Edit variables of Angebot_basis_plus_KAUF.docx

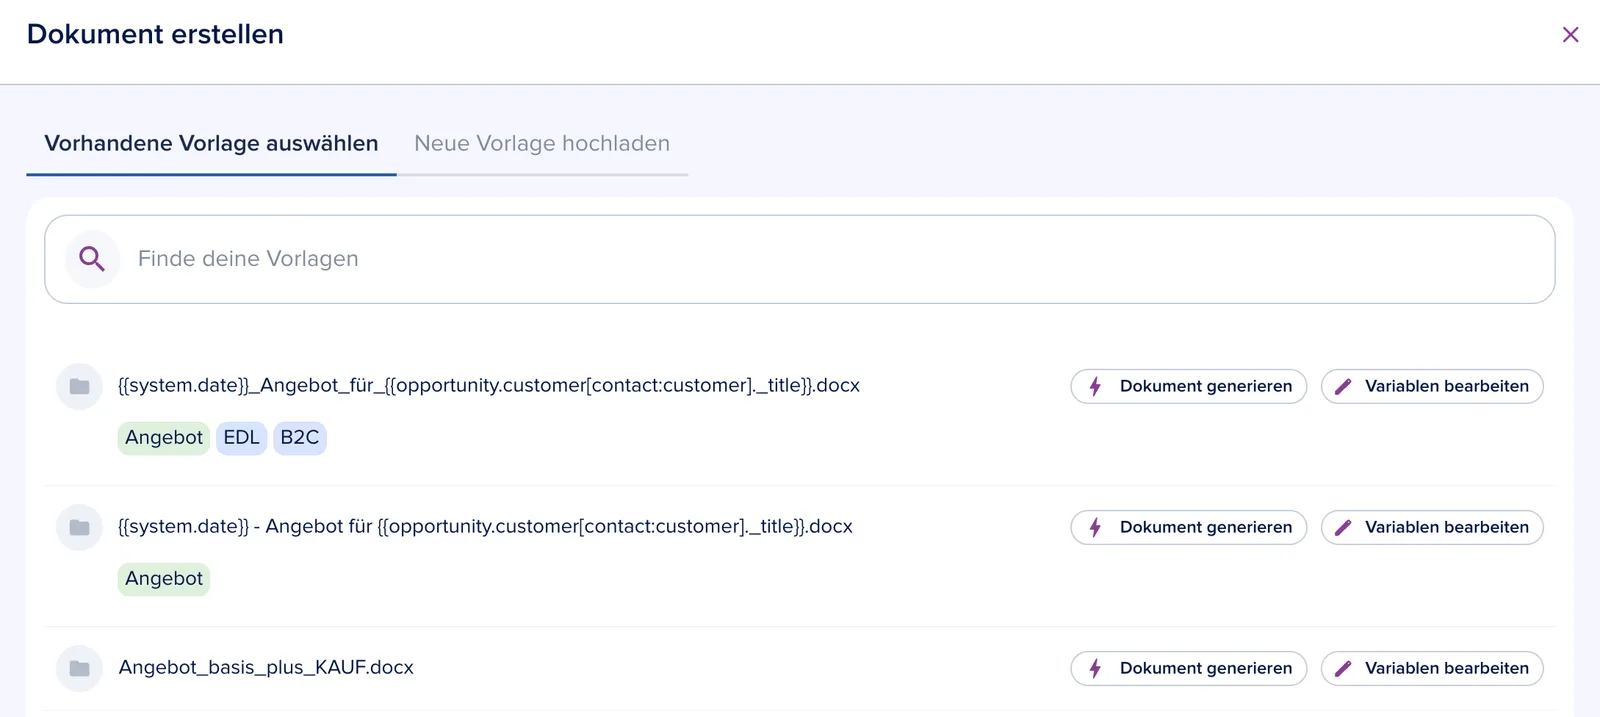click(x=1432, y=668)
